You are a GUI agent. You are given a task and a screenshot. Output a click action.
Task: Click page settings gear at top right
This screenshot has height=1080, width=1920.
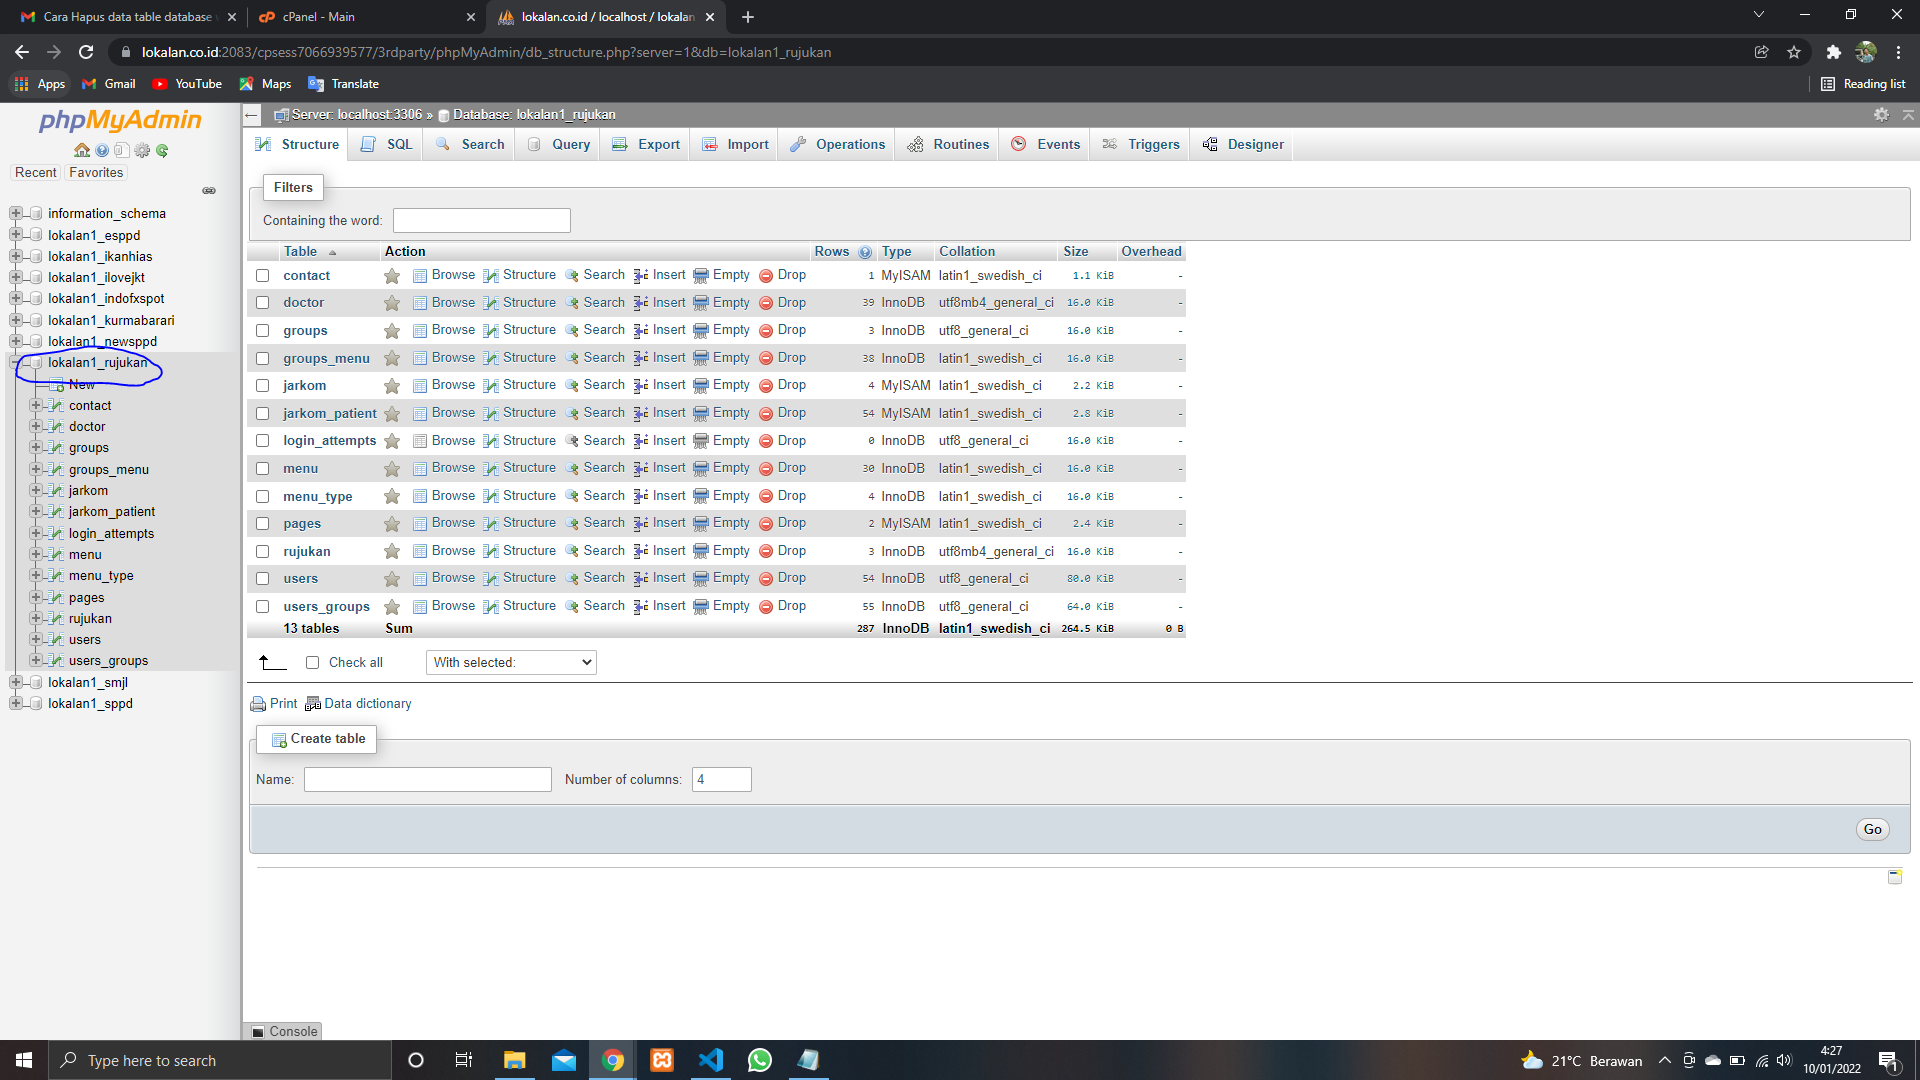pyautogui.click(x=1881, y=115)
